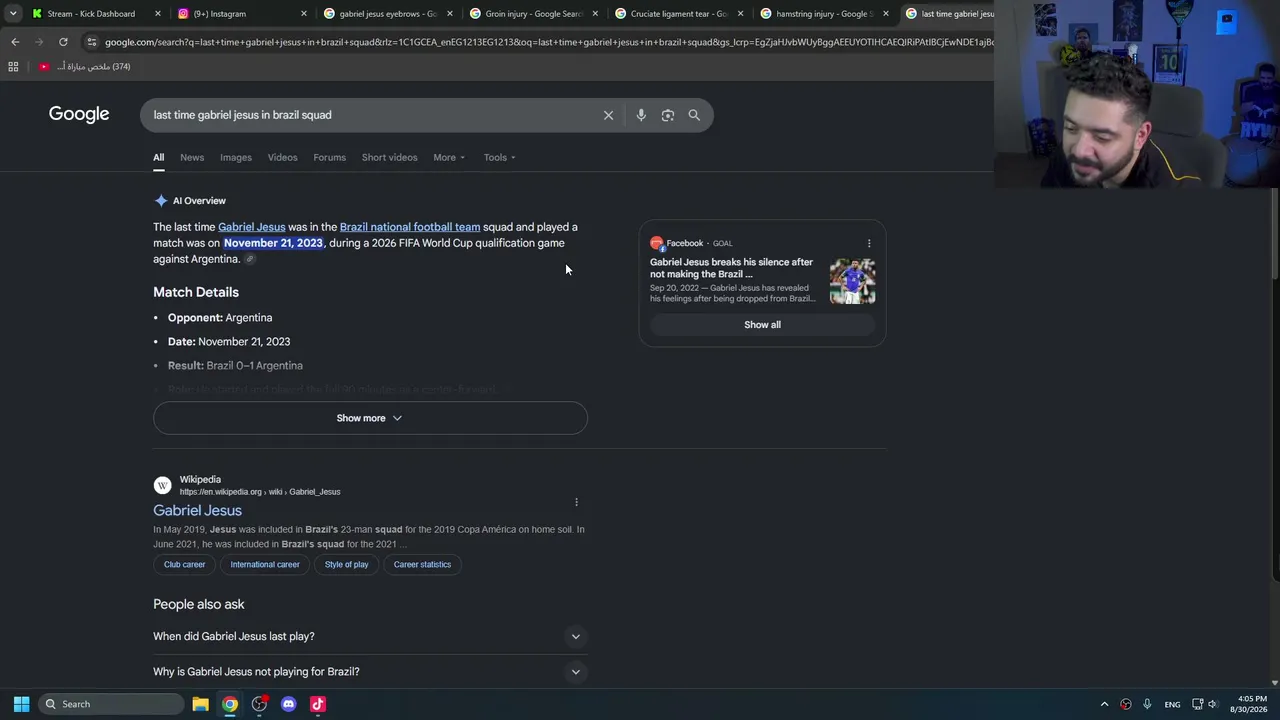Go to the Google logo homepage
The image size is (1280, 720).
coord(79,114)
